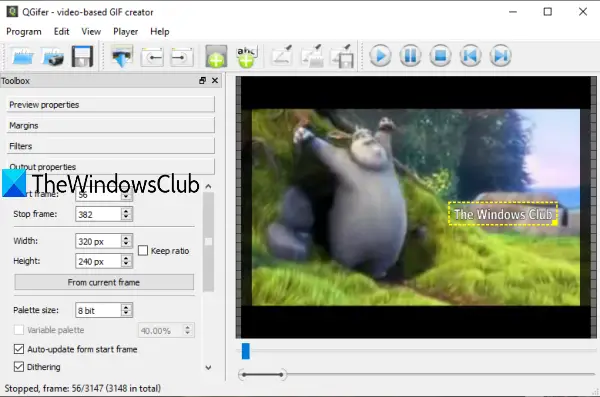Screen dimensions: 600x397
Task: Toggle the Keep ratio checkbox
Action: click(x=143, y=251)
